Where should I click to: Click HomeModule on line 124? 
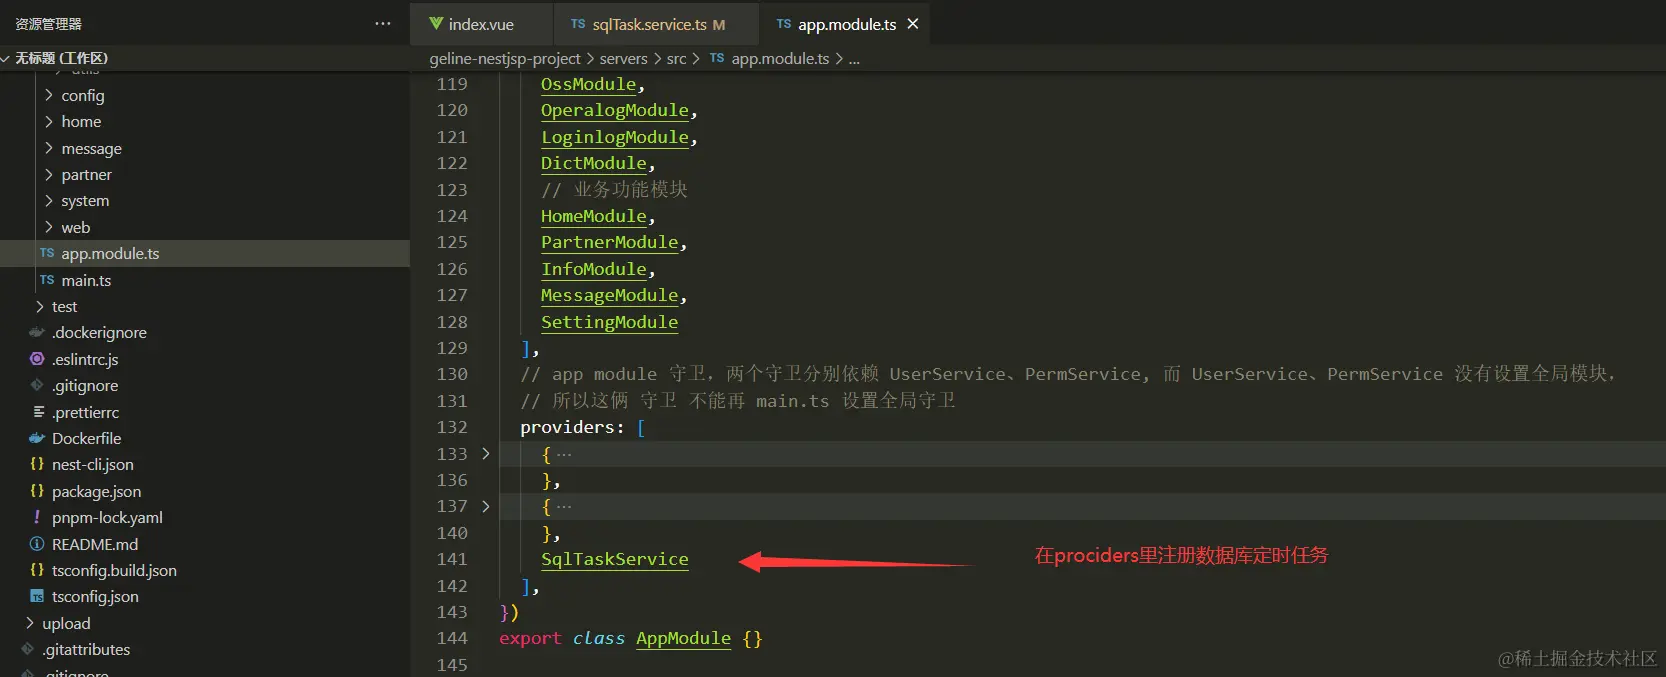(x=594, y=216)
